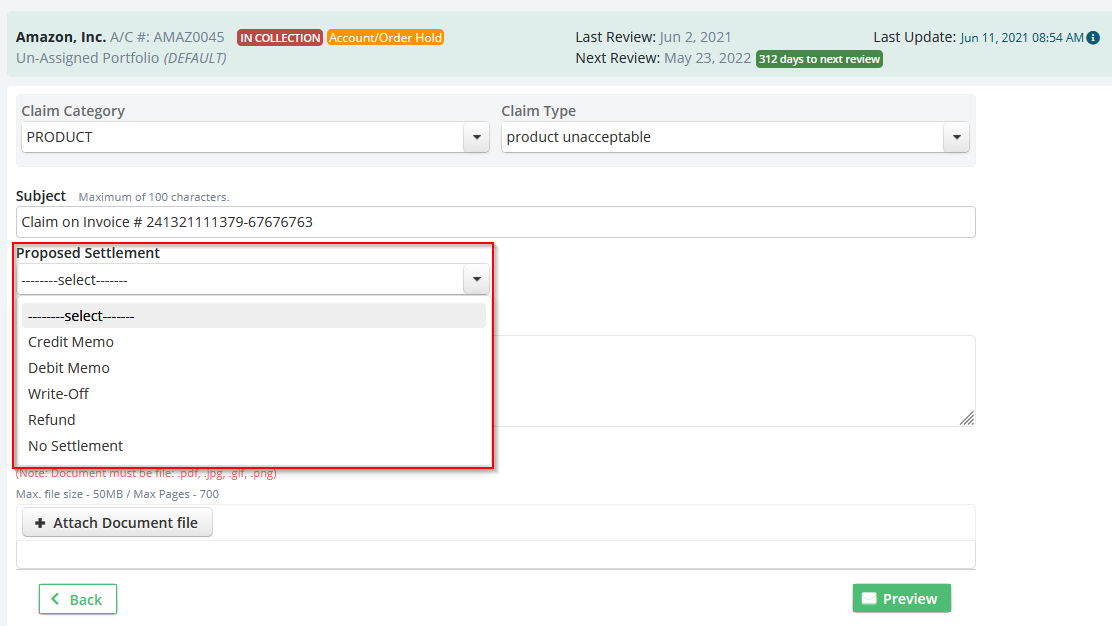The width and height of the screenshot is (1112, 626).
Task: Click the description text area
Action: [x=734, y=381]
